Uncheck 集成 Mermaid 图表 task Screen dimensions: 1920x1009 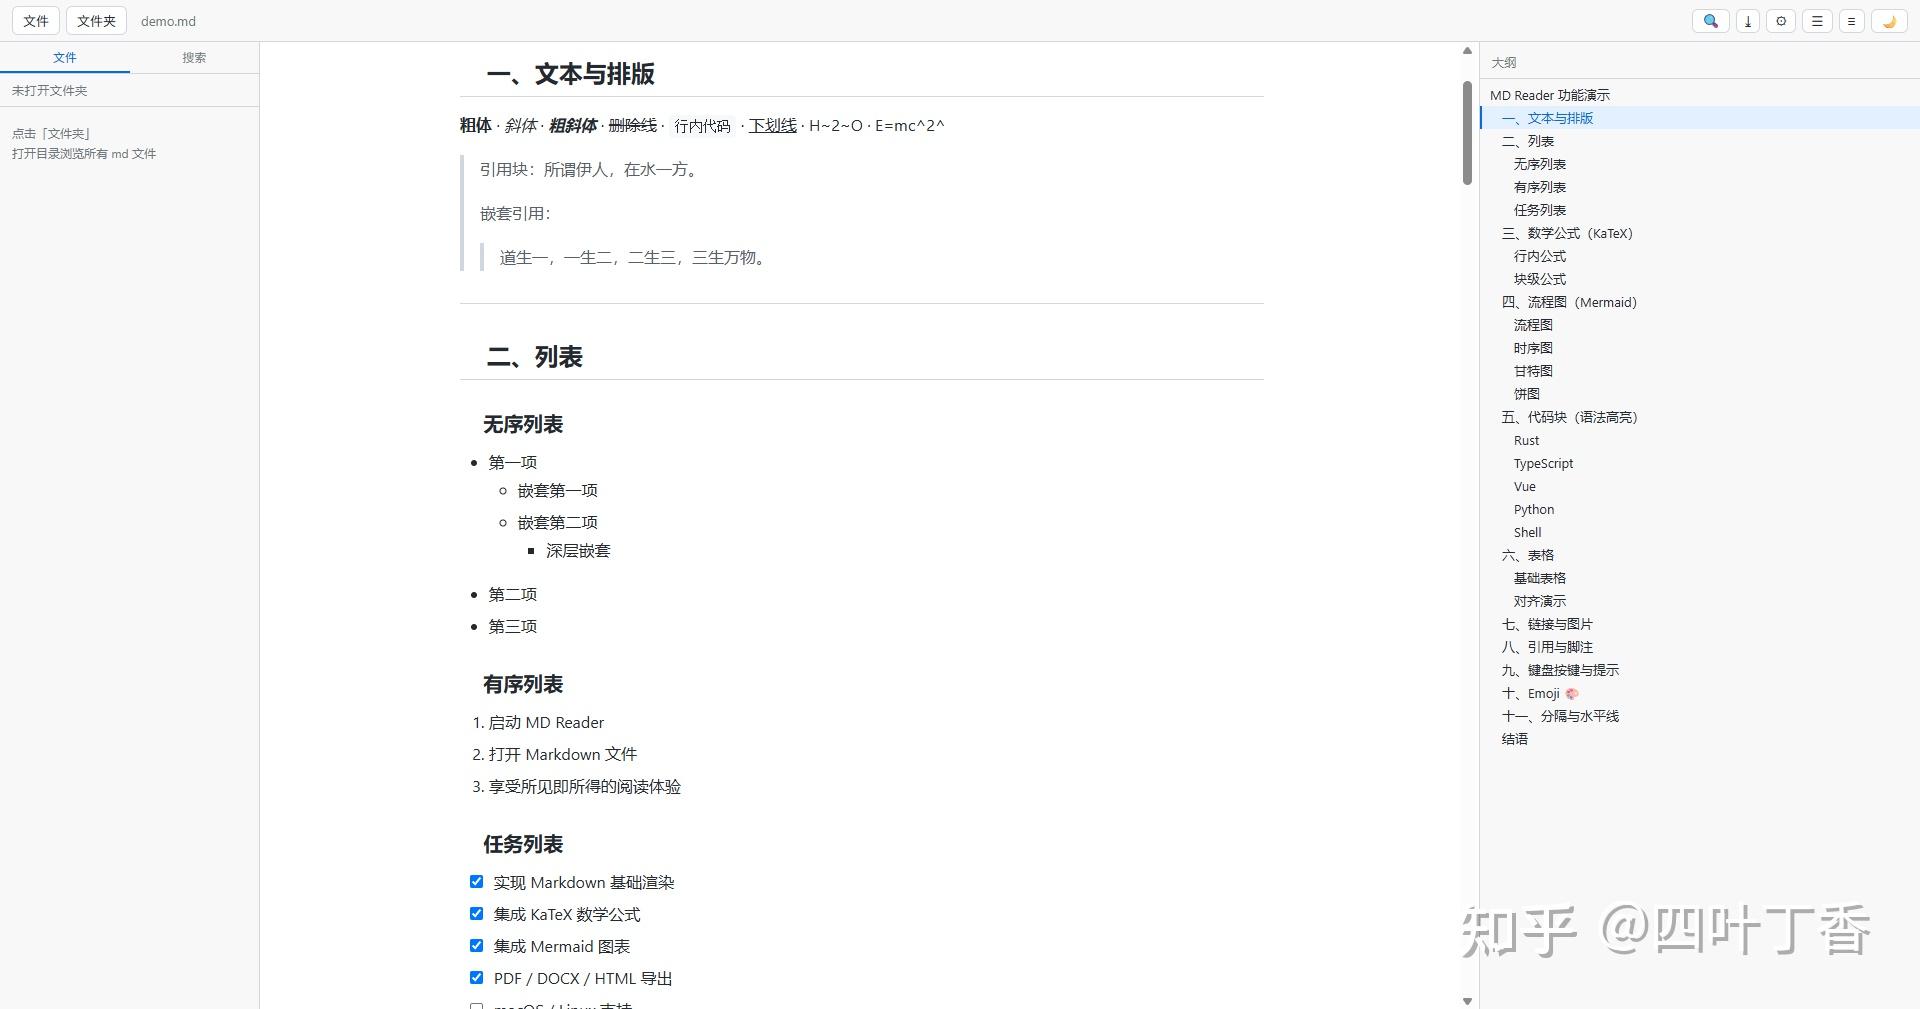(x=476, y=946)
